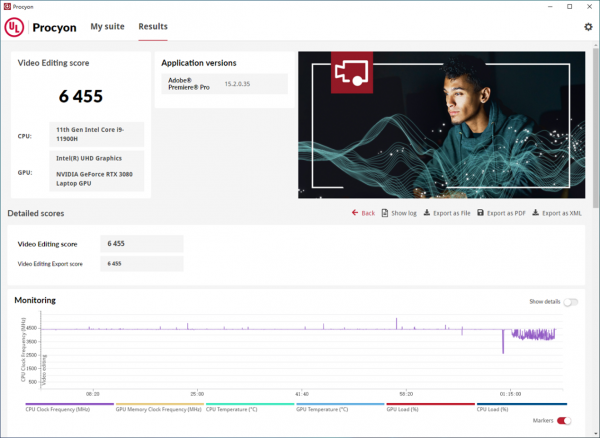This screenshot has width=600, height=438.
Task: Click the red Back arrow icon
Action: point(355,213)
